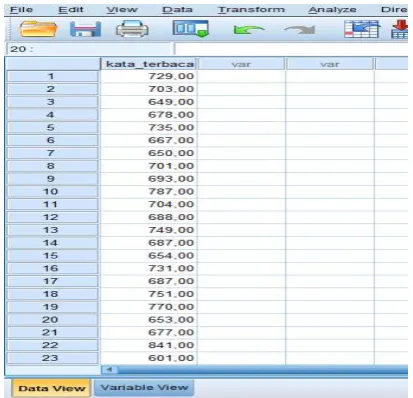Switch to Data View tab
Viewport: 413px width, 398px height.
[51, 388]
